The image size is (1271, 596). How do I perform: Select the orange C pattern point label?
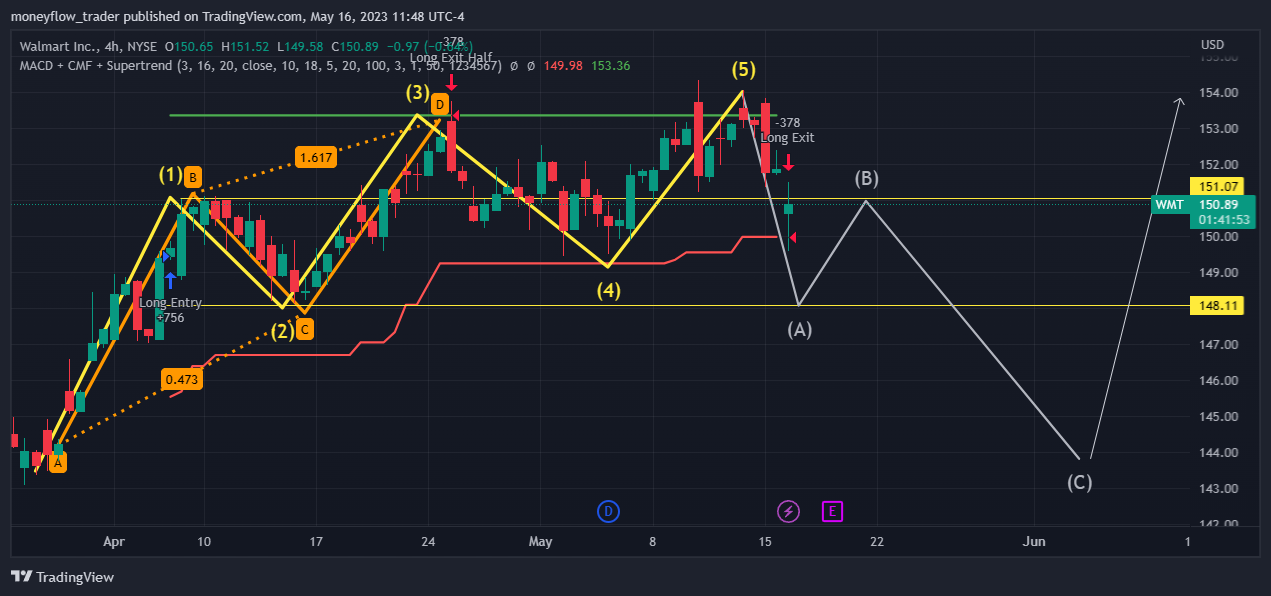(x=304, y=328)
